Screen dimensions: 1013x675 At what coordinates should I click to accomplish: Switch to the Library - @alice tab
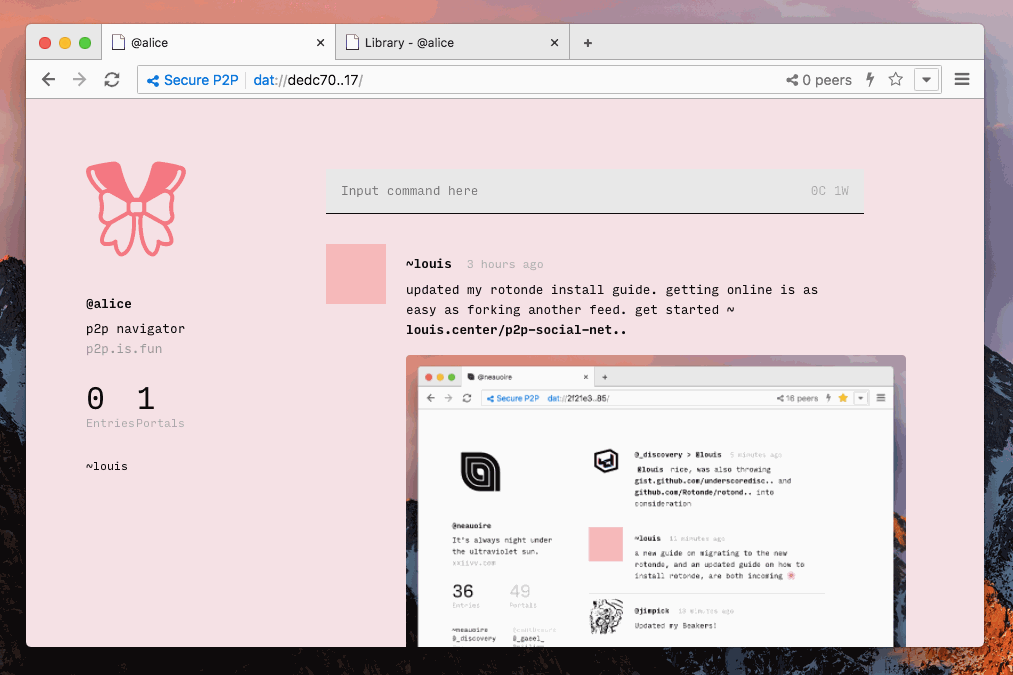452,43
